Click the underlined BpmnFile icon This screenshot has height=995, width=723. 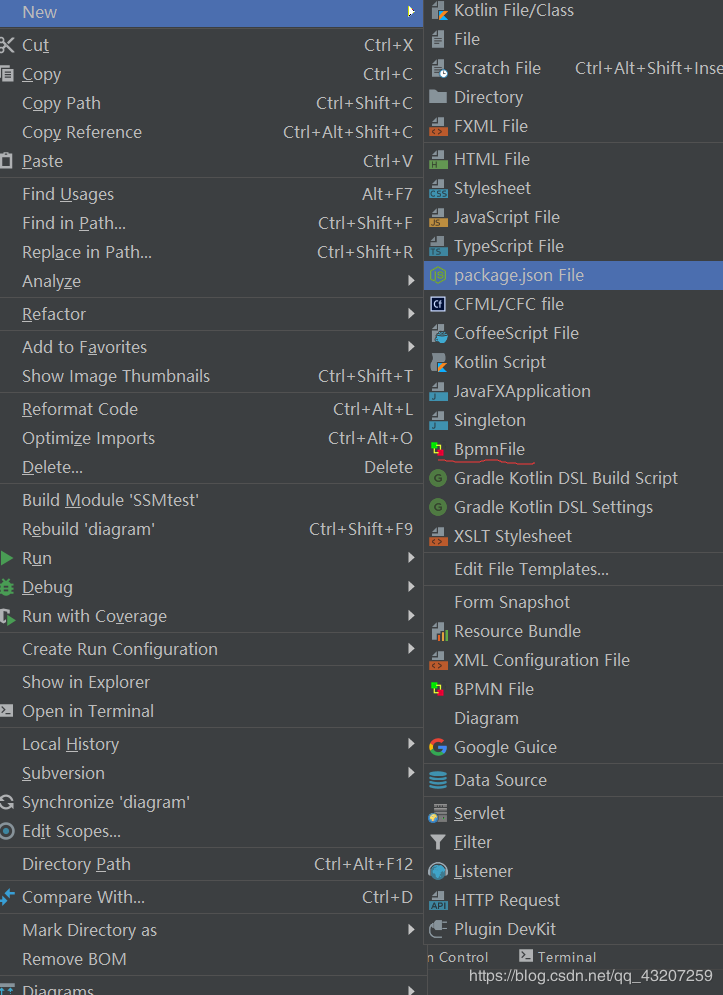pyautogui.click(x=437, y=449)
